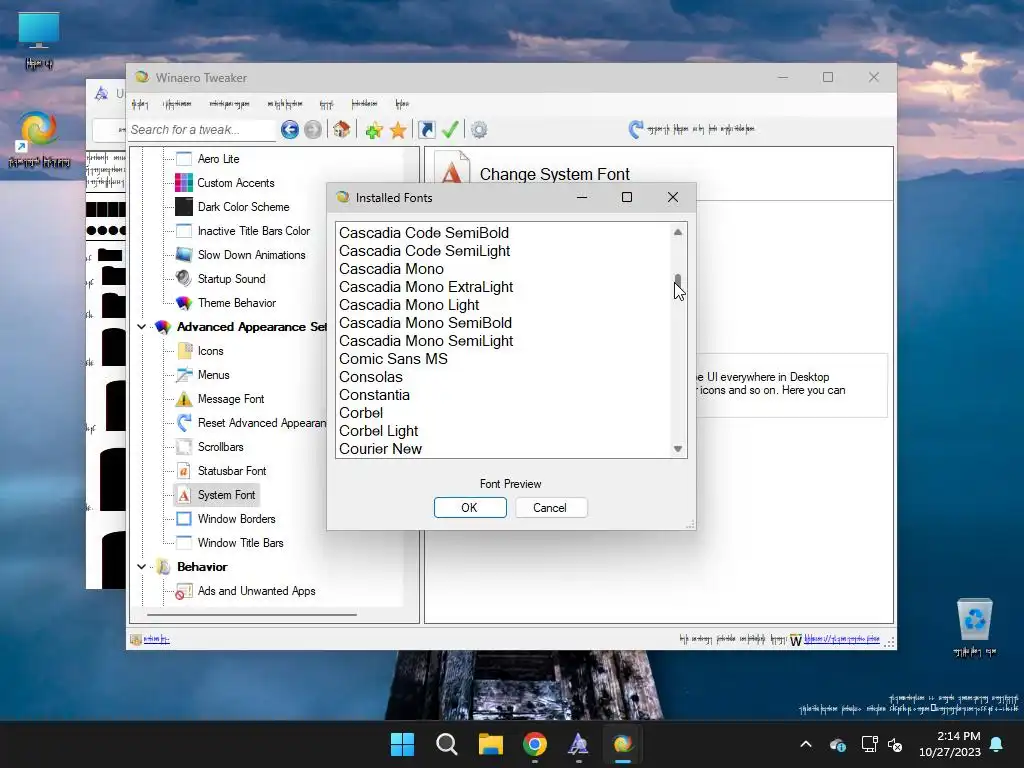This screenshot has width=1024, height=768.
Task: Select Constantia font
Action: pos(374,395)
